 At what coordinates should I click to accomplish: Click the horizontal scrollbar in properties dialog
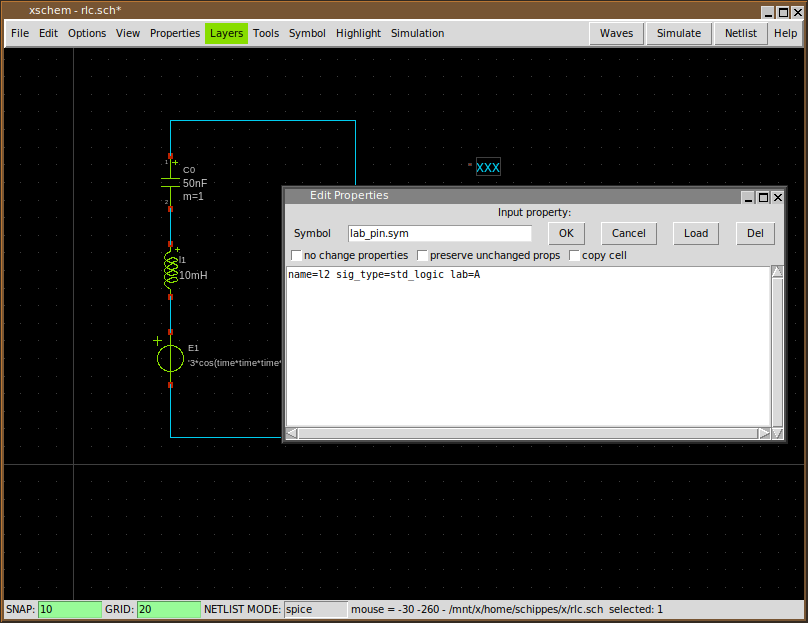(x=528, y=433)
